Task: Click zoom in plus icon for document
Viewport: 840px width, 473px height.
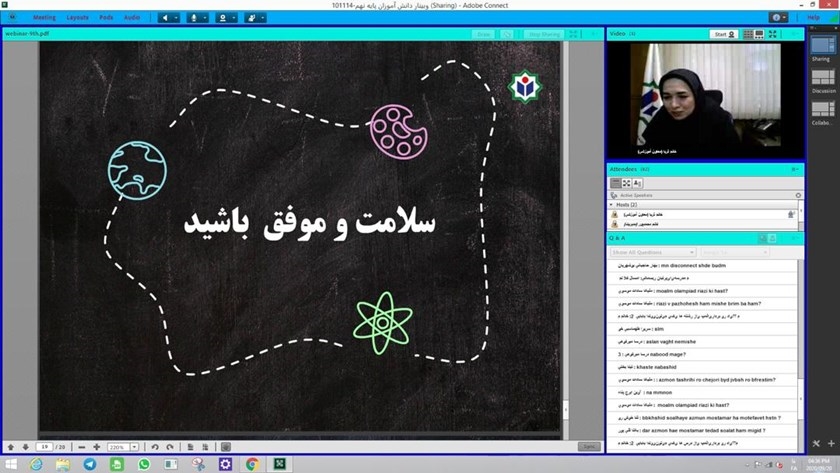Action: [x=96, y=447]
